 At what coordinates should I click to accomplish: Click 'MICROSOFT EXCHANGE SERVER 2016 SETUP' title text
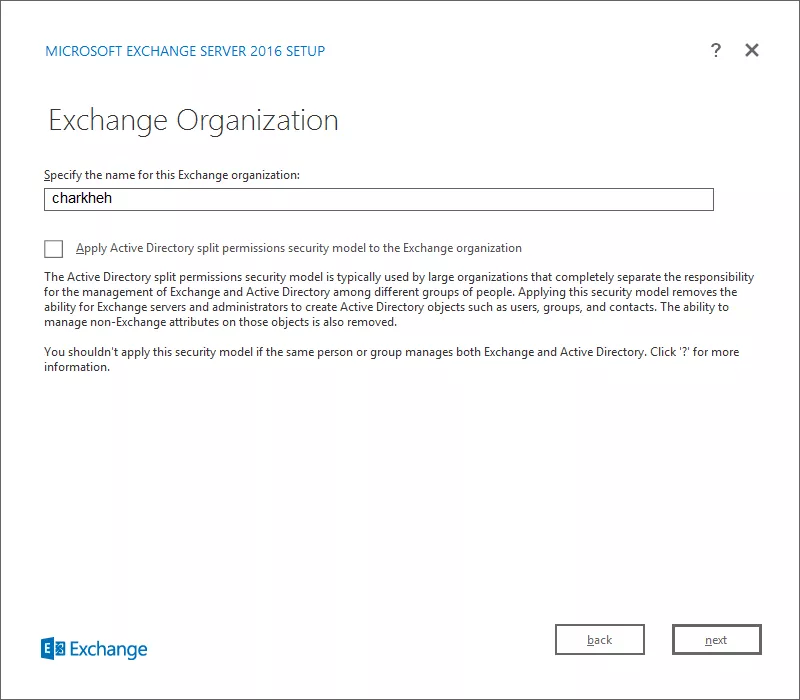point(185,51)
